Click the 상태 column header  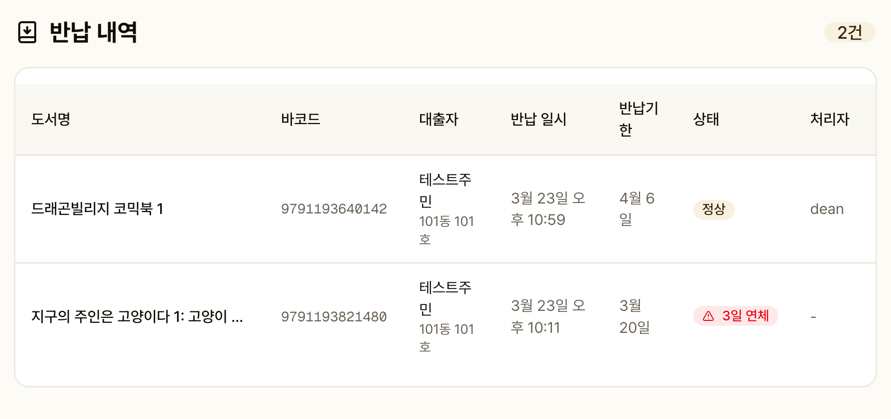(706, 120)
